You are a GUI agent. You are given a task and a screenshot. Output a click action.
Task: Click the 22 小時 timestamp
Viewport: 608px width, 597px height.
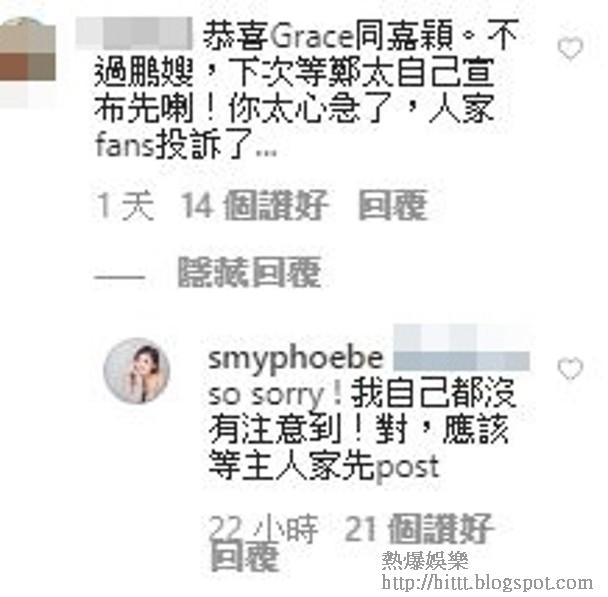point(264,529)
